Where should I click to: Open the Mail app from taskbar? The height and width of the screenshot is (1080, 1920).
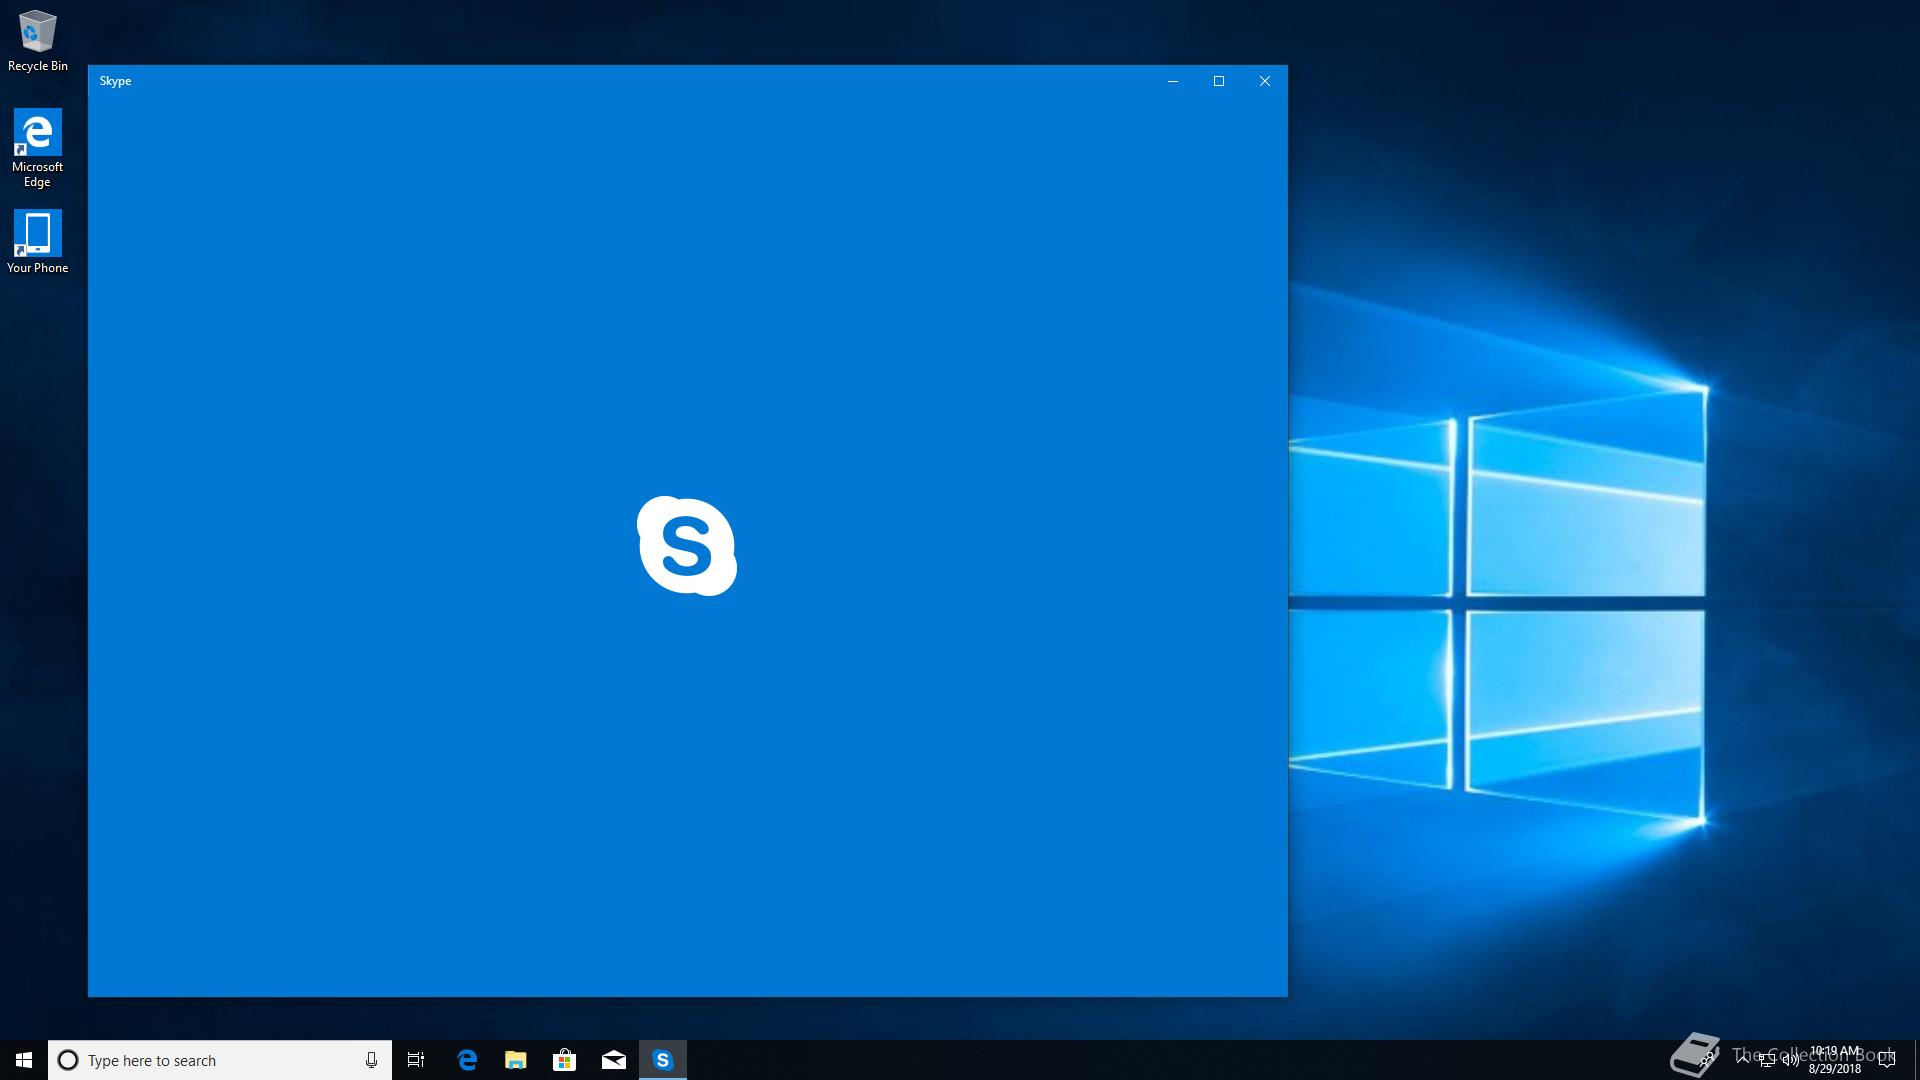(x=614, y=1060)
